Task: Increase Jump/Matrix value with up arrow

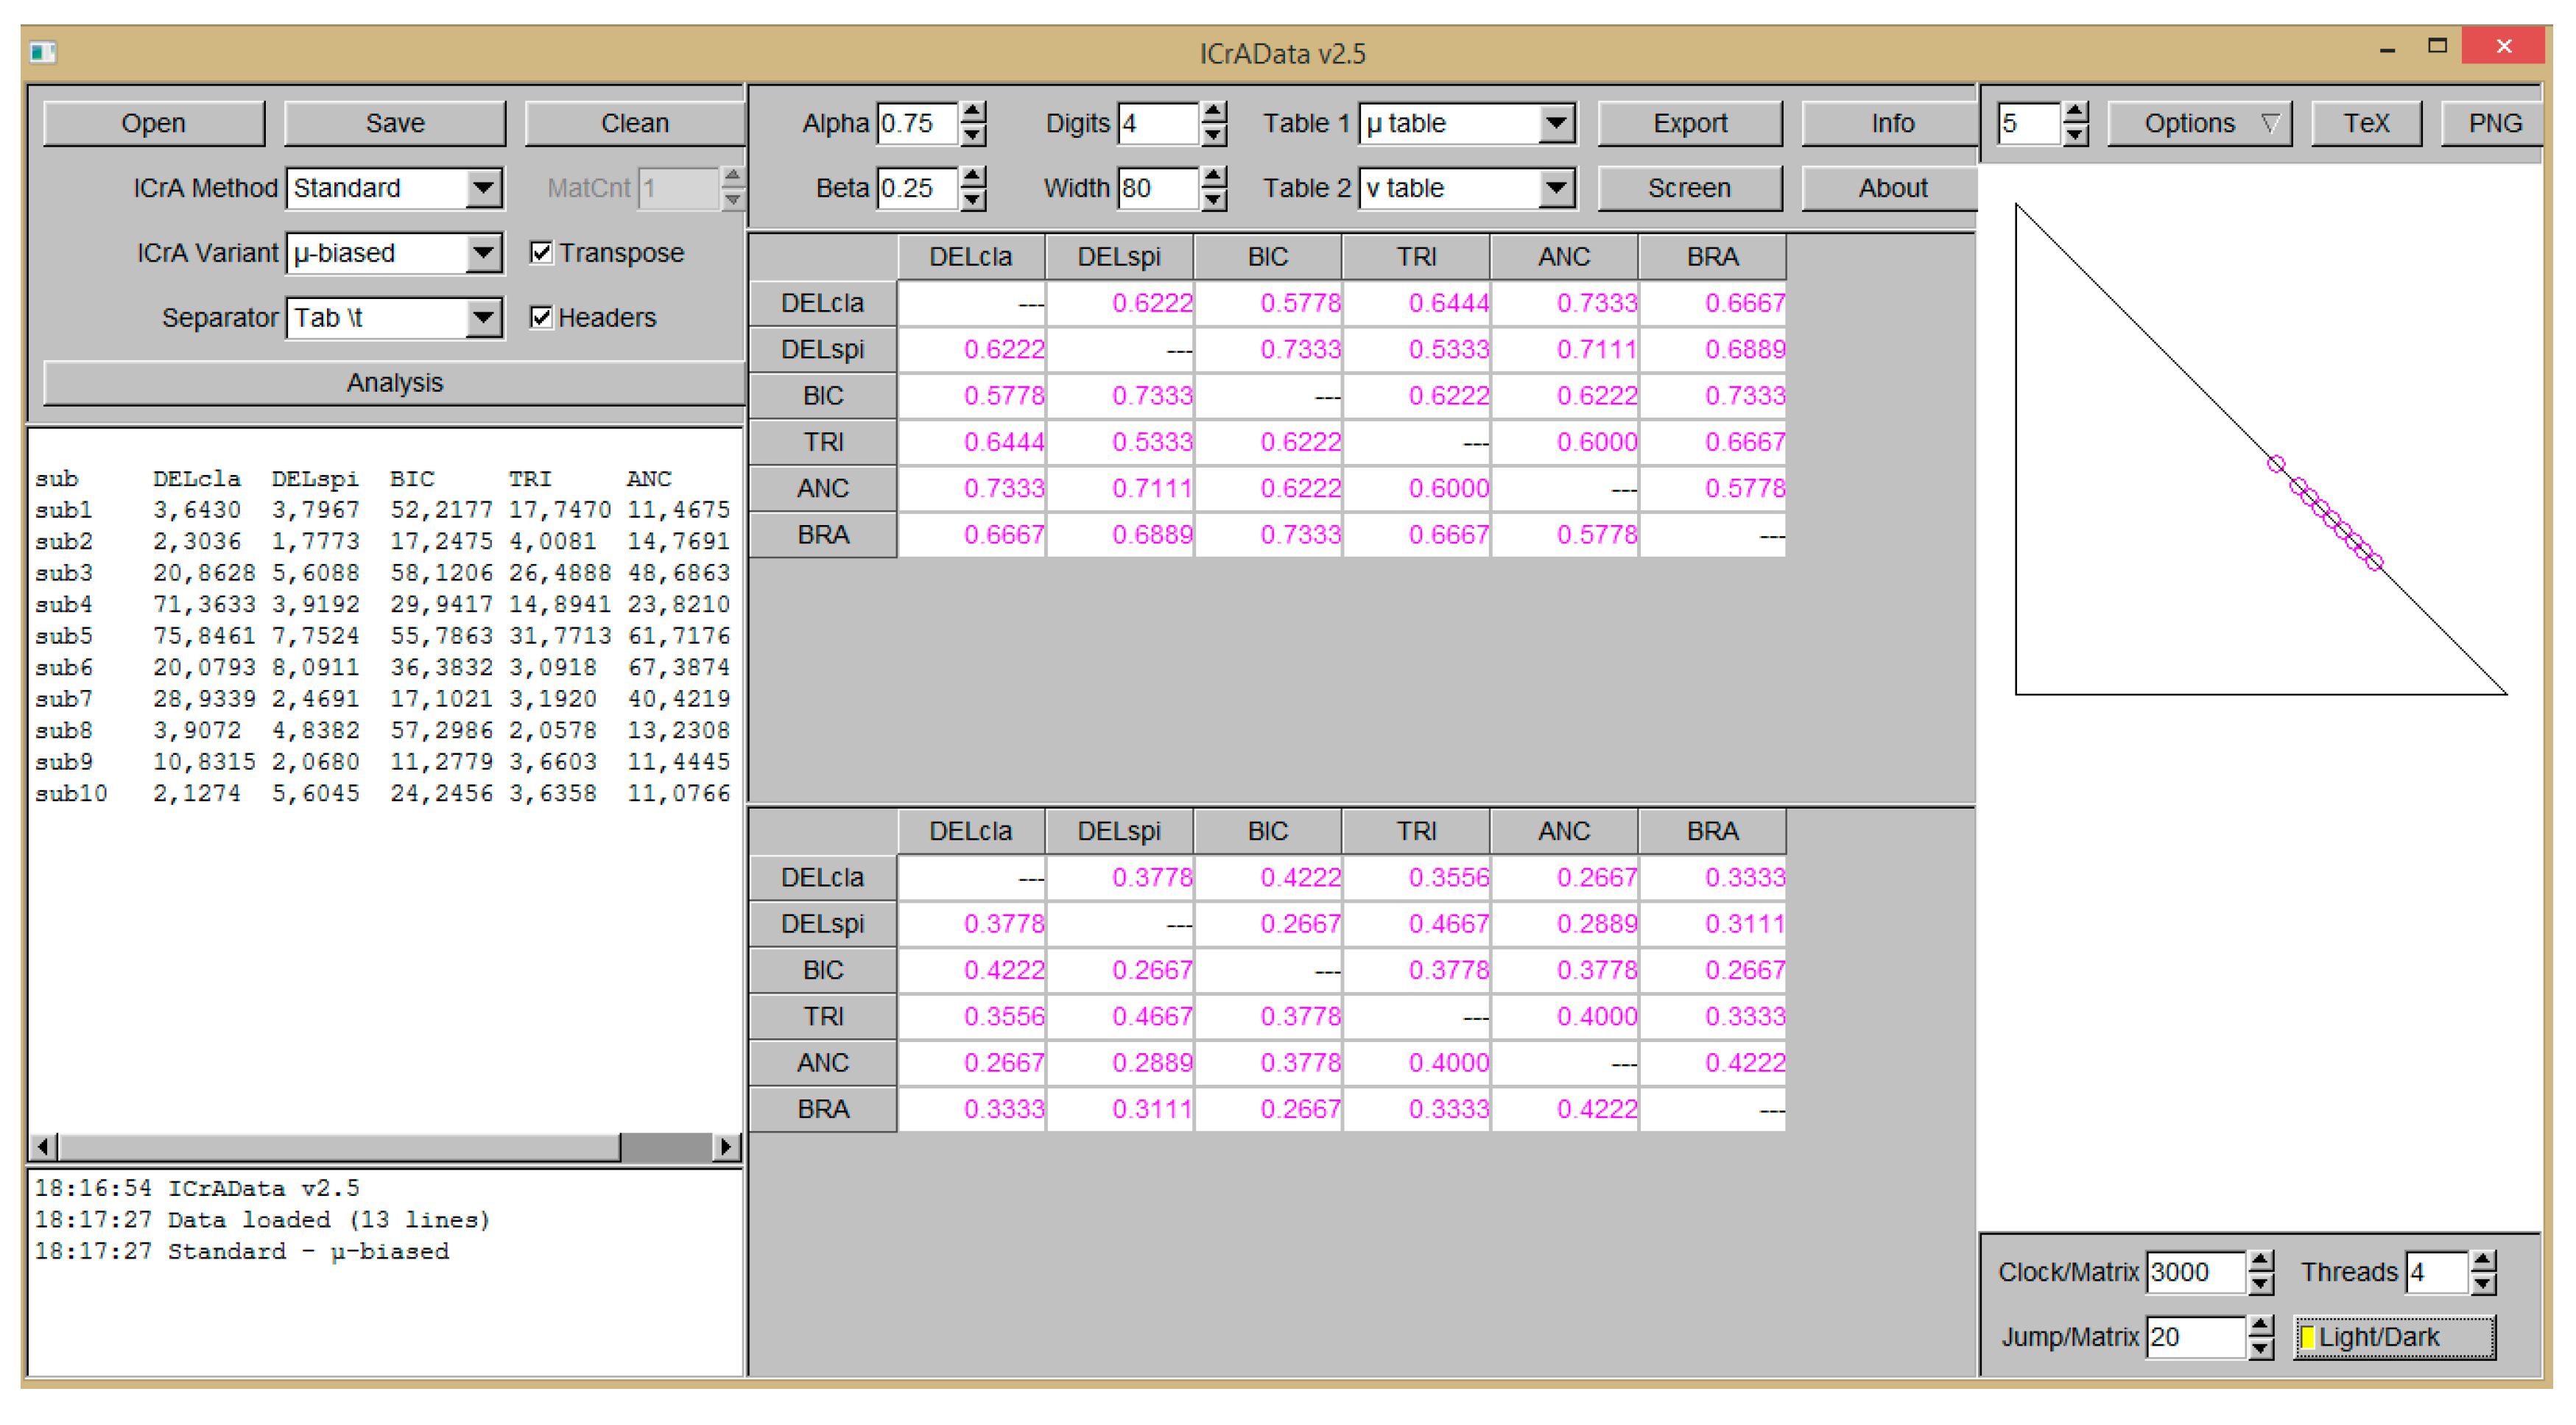Action: pyautogui.click(x=2260, y=1326)
